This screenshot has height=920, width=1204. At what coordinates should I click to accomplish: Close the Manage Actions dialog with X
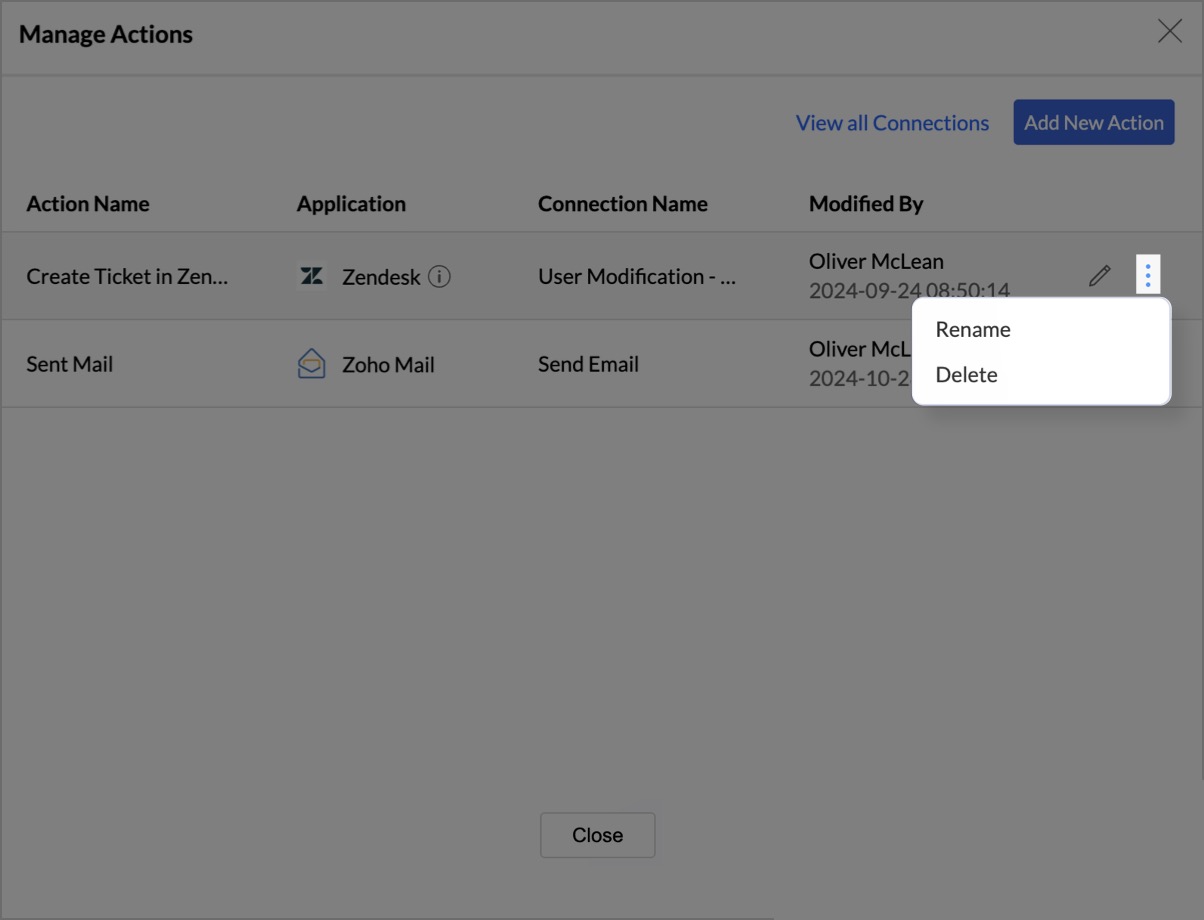click(1169, 32)
